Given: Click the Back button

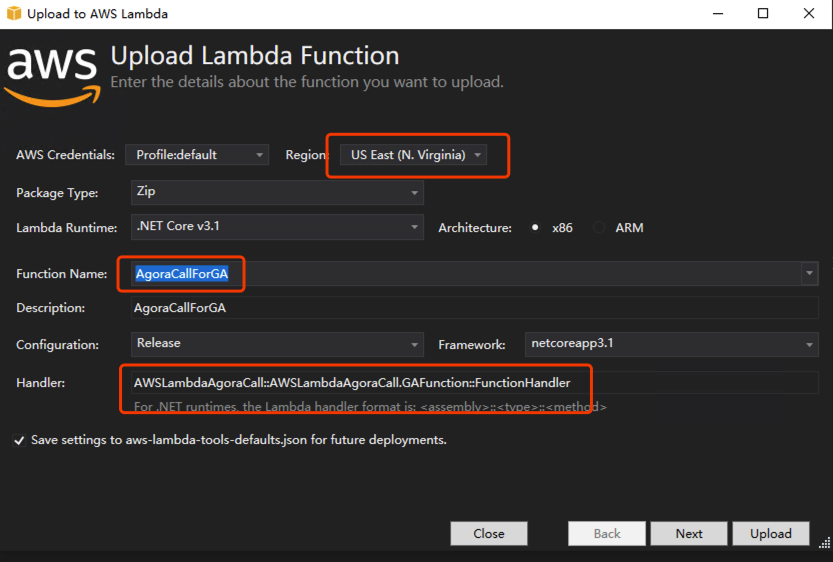Looking at the screenshot, I should (x=607, y=533).
